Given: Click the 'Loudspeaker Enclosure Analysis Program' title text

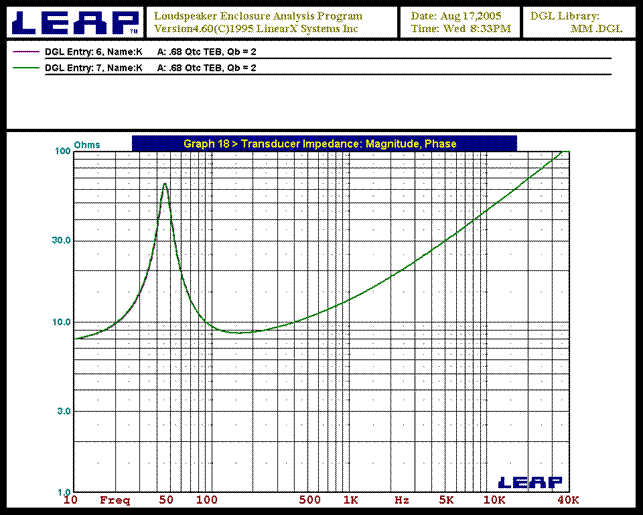Looking at the screenshot, I should pos(258,16).
